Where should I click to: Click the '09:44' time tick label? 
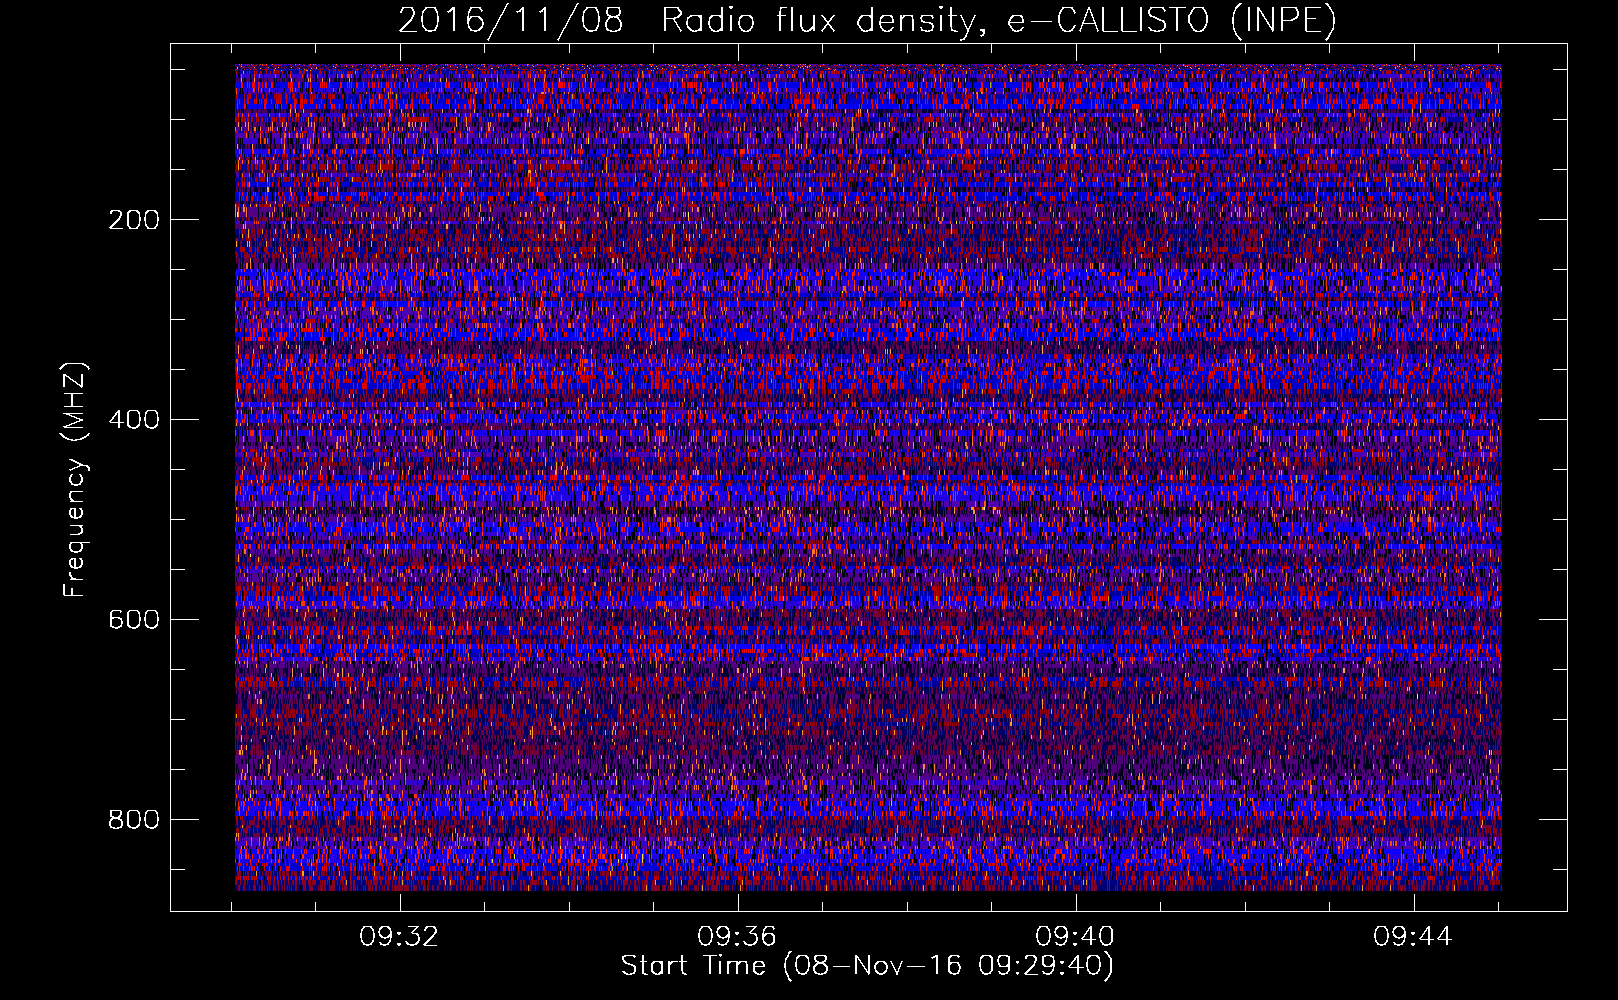click(1413, 937)
